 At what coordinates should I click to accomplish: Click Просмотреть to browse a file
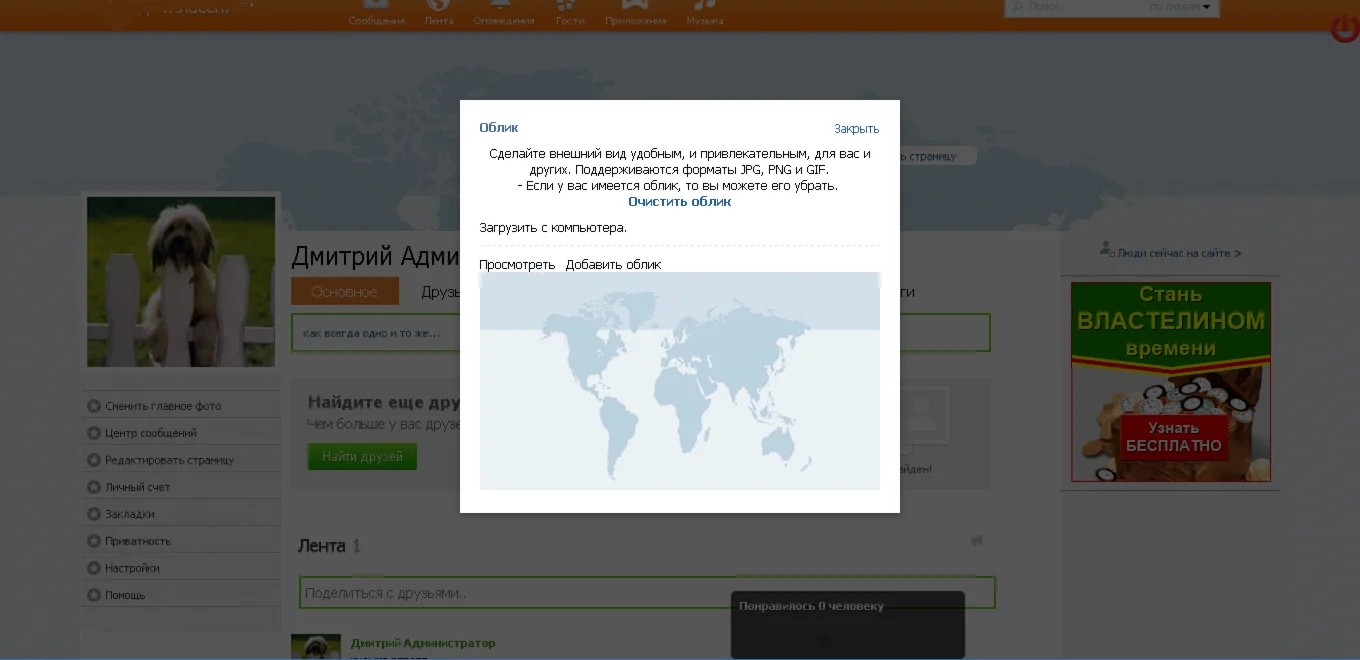click(x=517, y=265)
